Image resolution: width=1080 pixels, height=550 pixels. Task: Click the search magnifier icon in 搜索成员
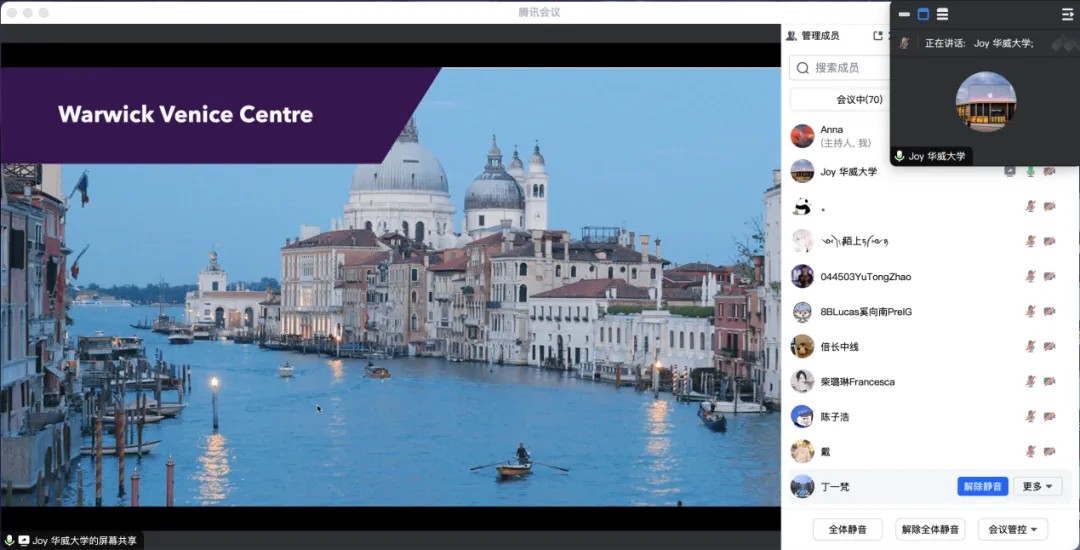(802, 67)
